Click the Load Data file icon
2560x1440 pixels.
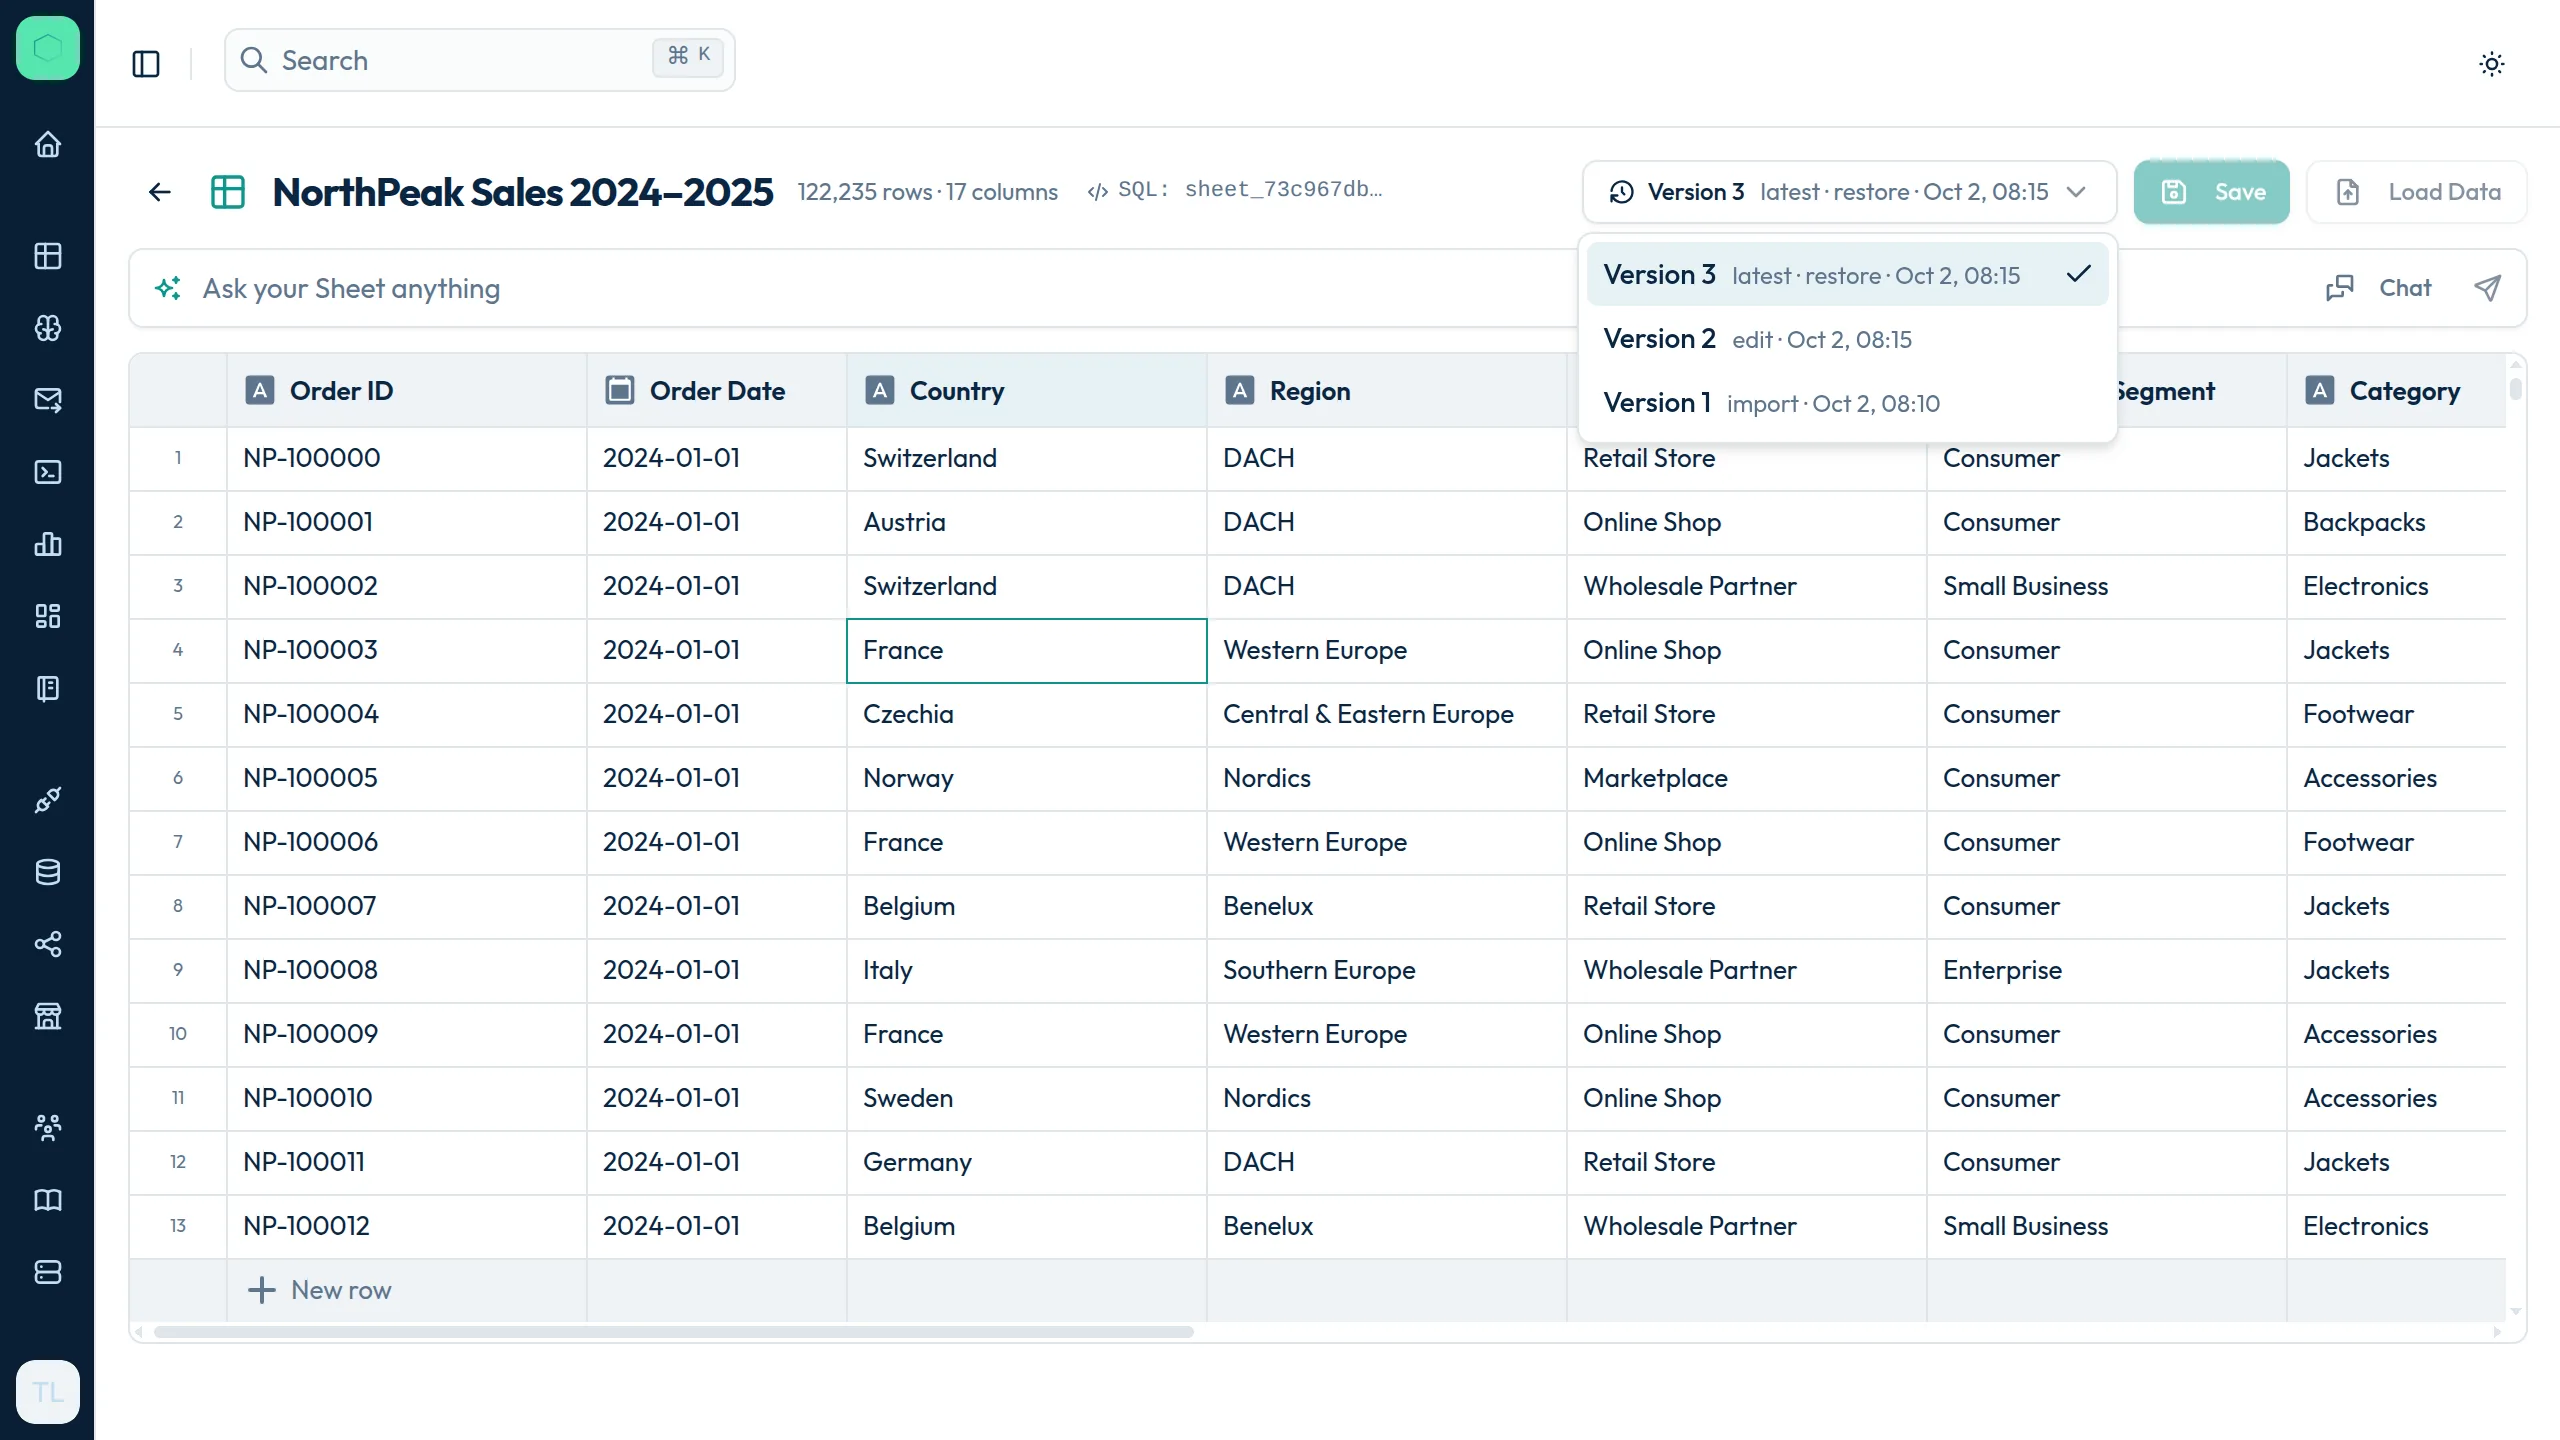tap(2348, 192)
